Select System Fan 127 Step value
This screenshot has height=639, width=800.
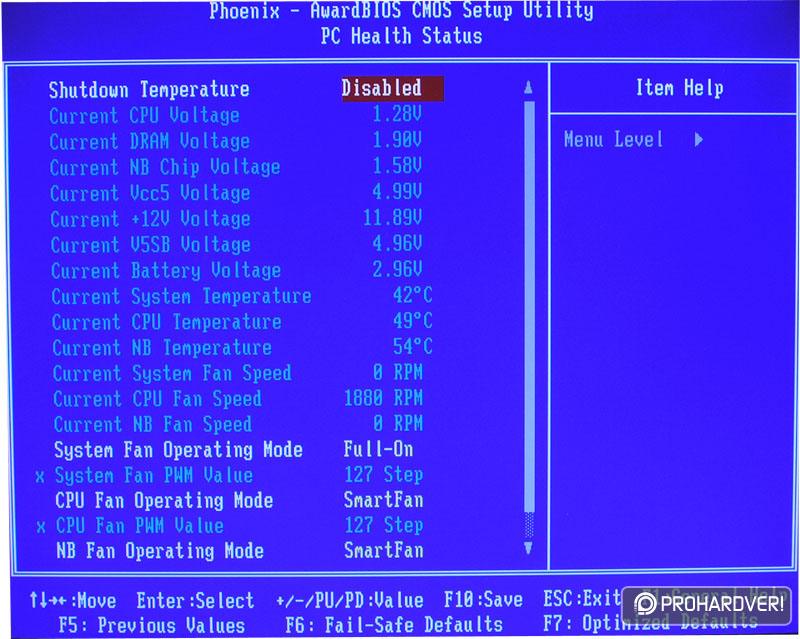pos(384,475)
